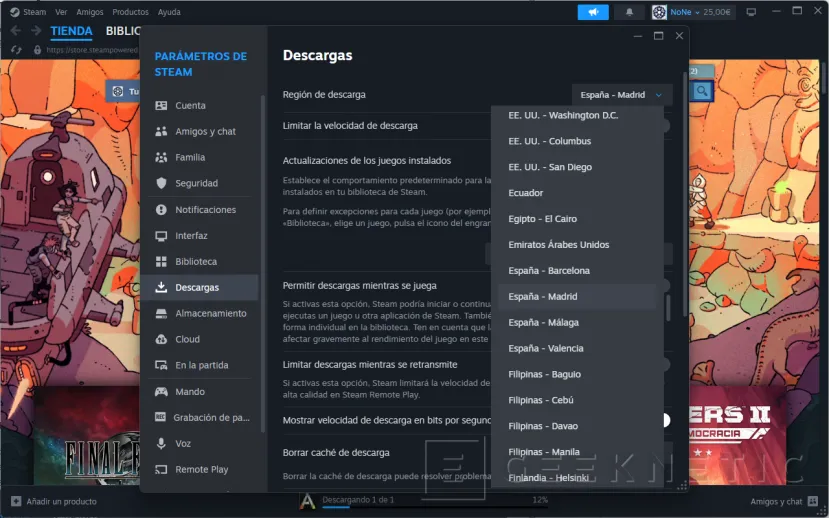Viewport: 829px width, 518px height.
Task: Click the Voz microphone icon
Action: pos(161,443)
